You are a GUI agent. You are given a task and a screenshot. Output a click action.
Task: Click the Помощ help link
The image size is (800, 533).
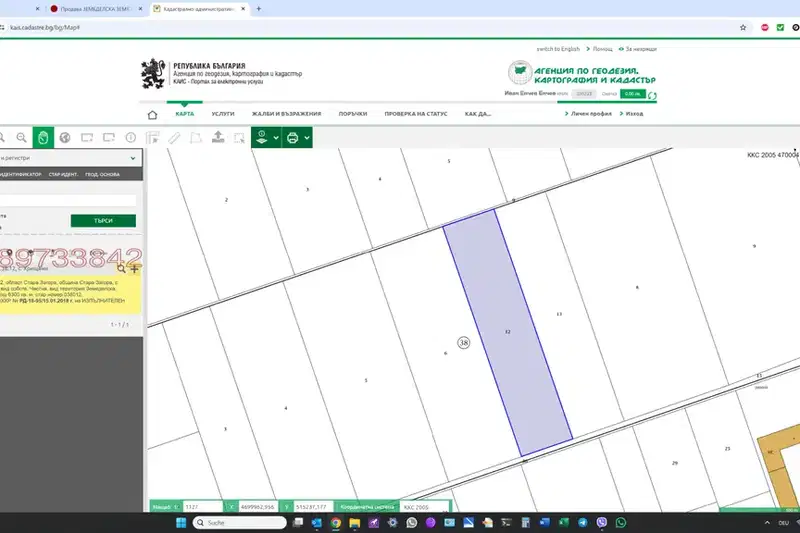click(x=602, y=49)
